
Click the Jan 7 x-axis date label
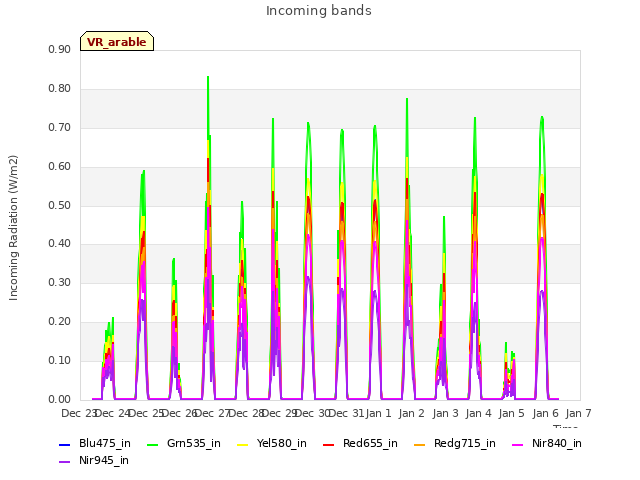click(578, 413)
